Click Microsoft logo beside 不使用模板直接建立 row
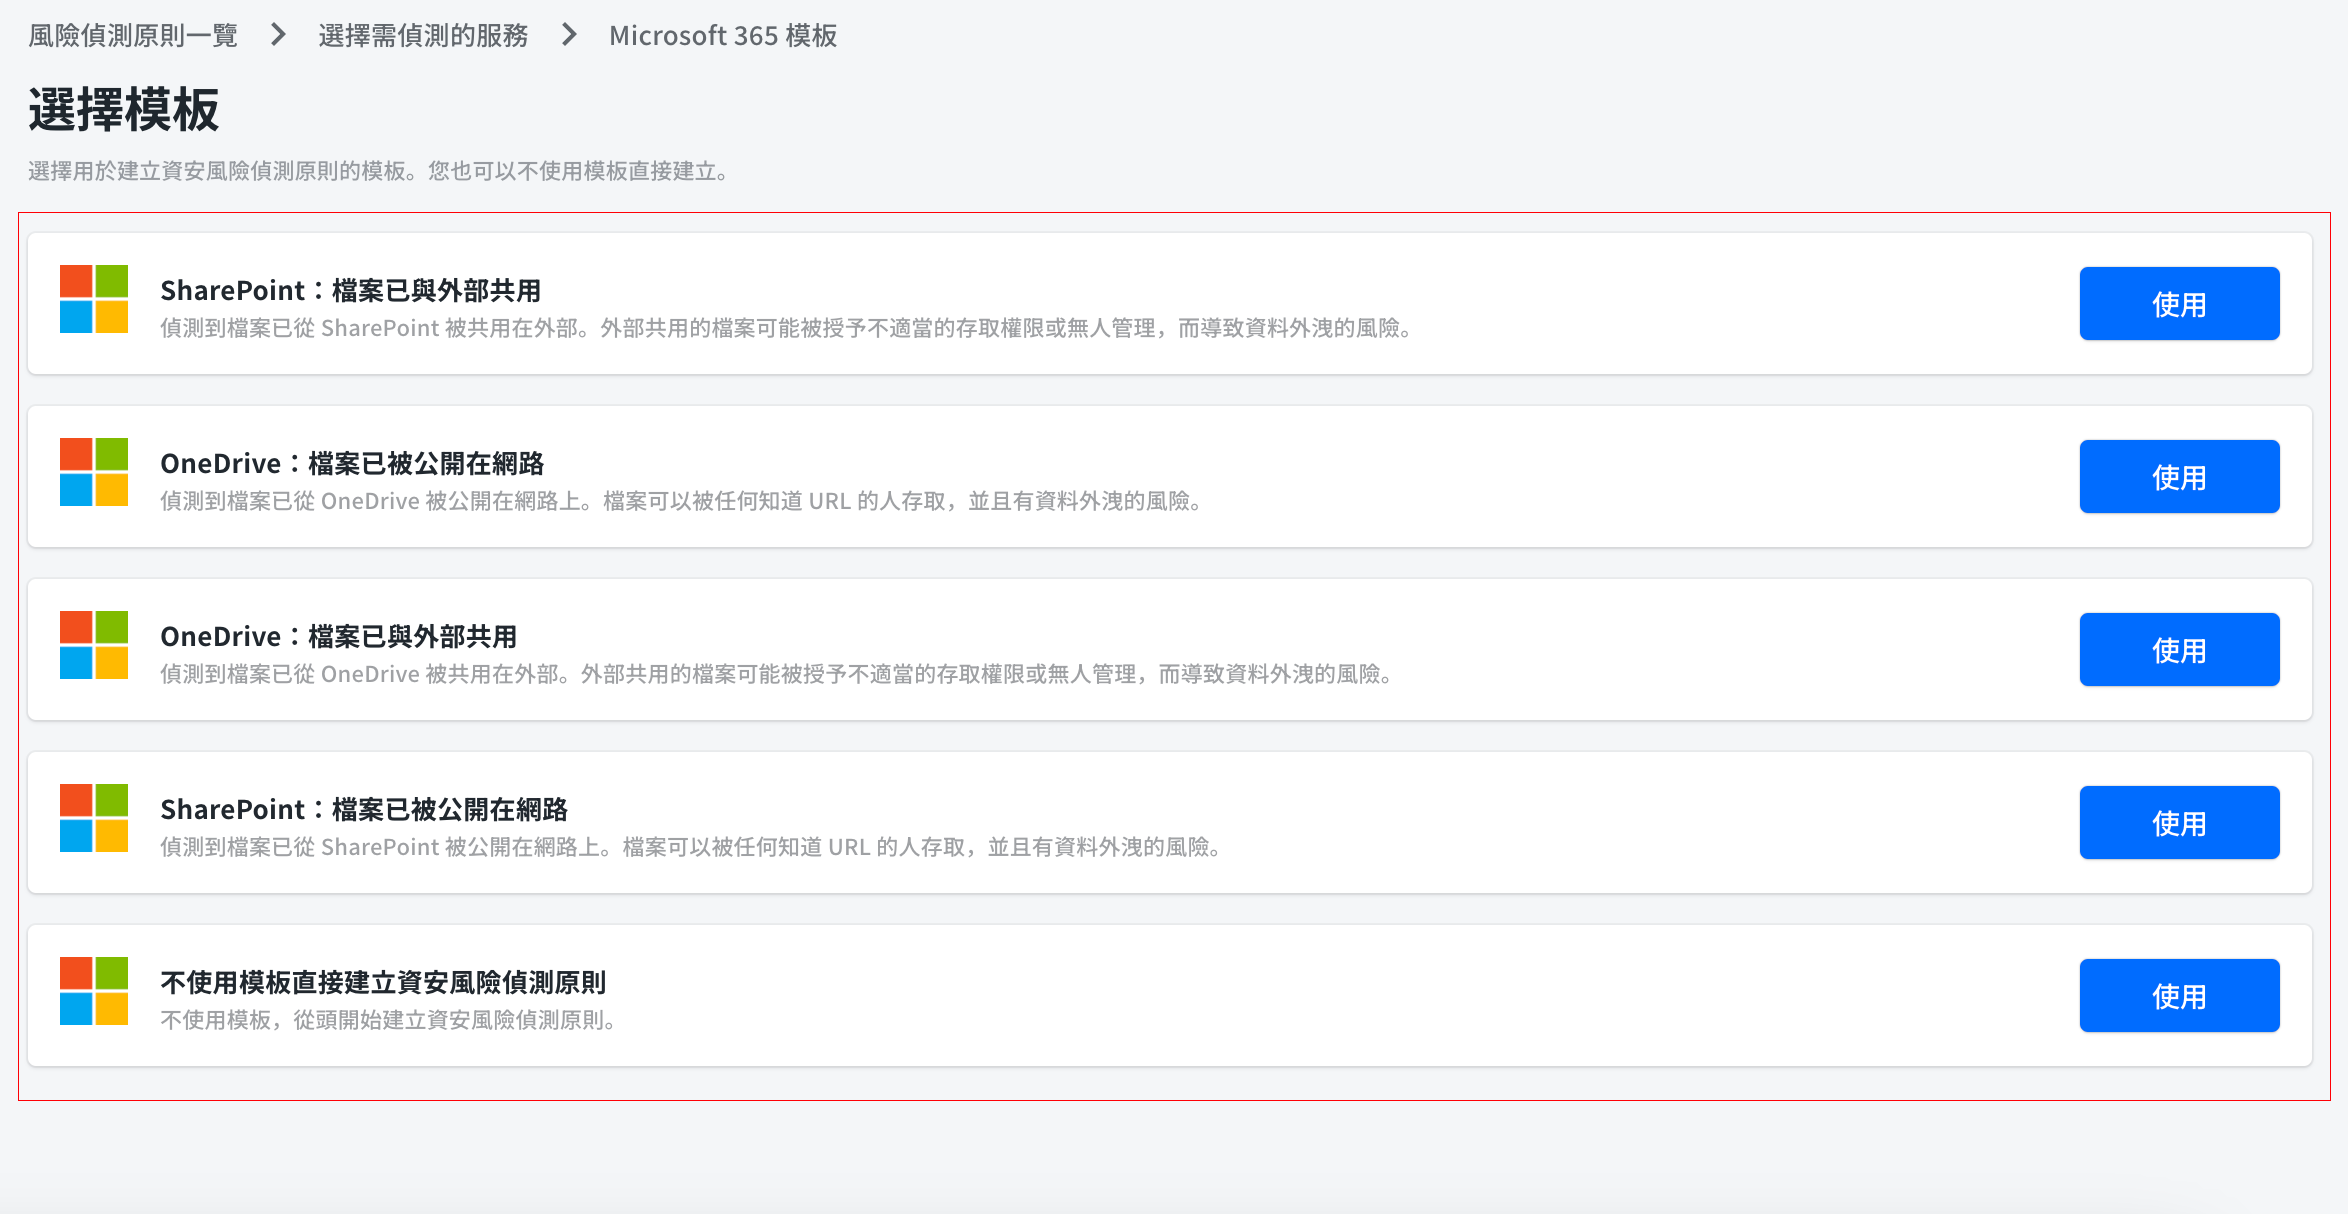The width and height of the screenshot is (2348, 1214). coord(94,991)
